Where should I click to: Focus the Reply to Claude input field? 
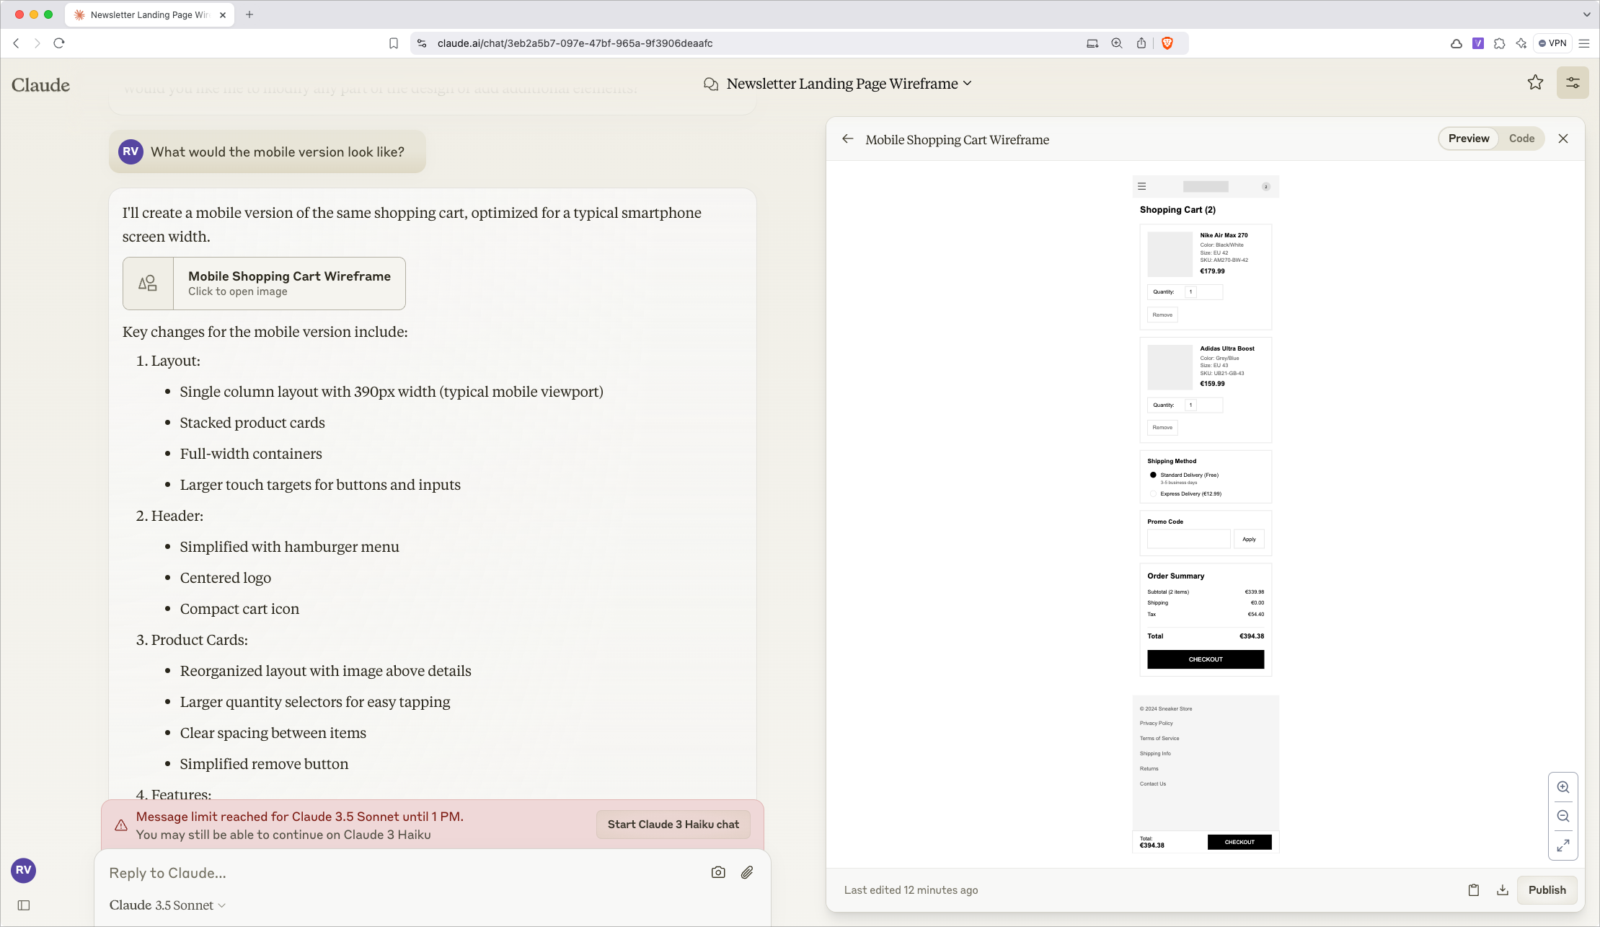coord(400,873)
